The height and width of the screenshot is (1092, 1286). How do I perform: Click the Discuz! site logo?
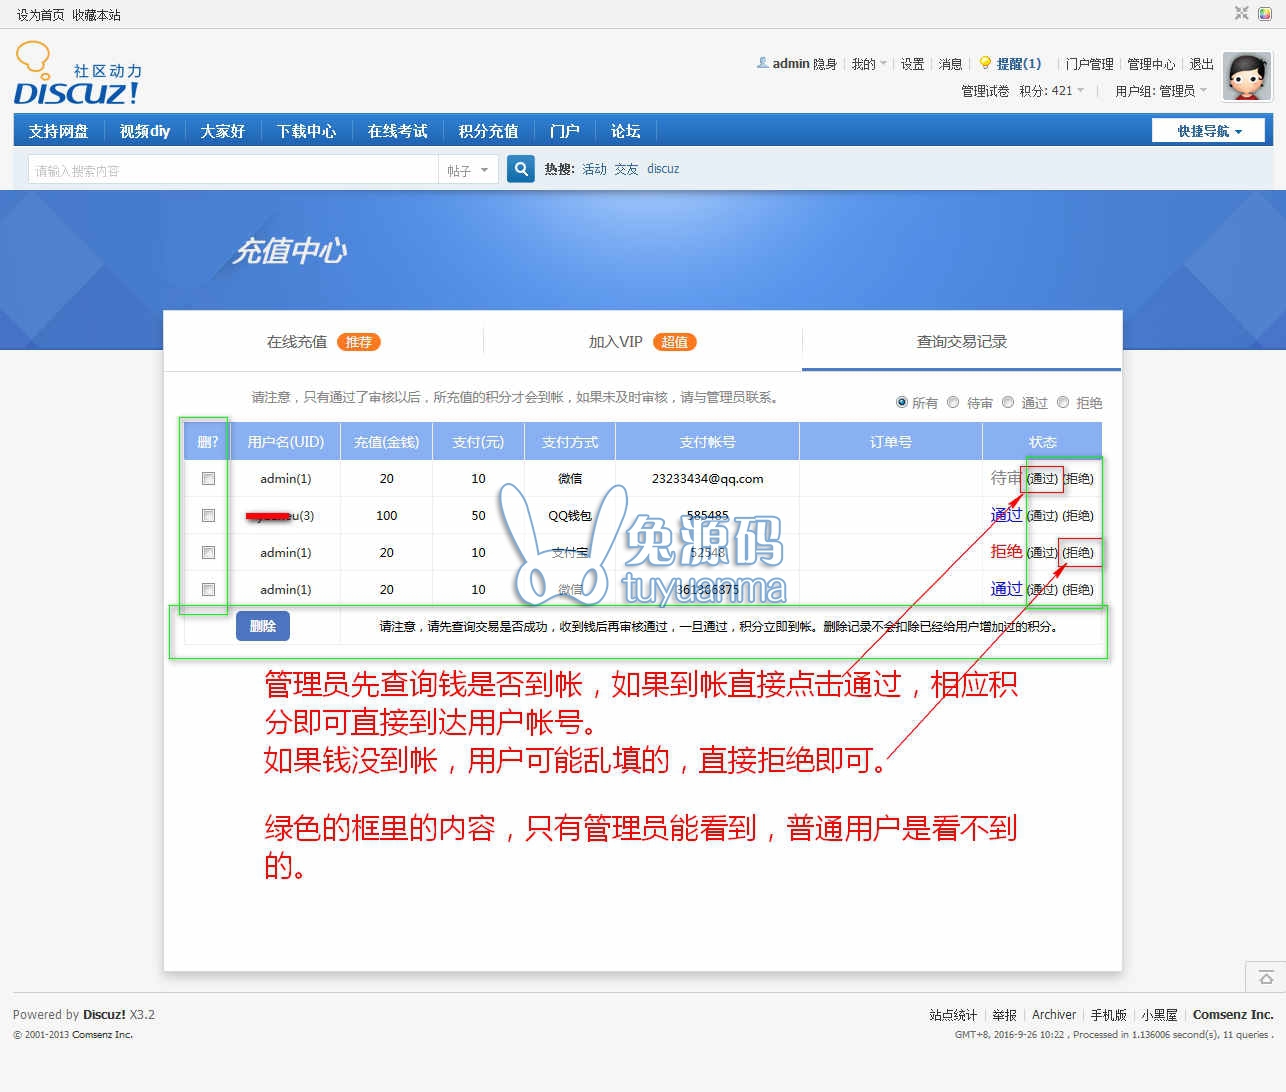(77, 73)
